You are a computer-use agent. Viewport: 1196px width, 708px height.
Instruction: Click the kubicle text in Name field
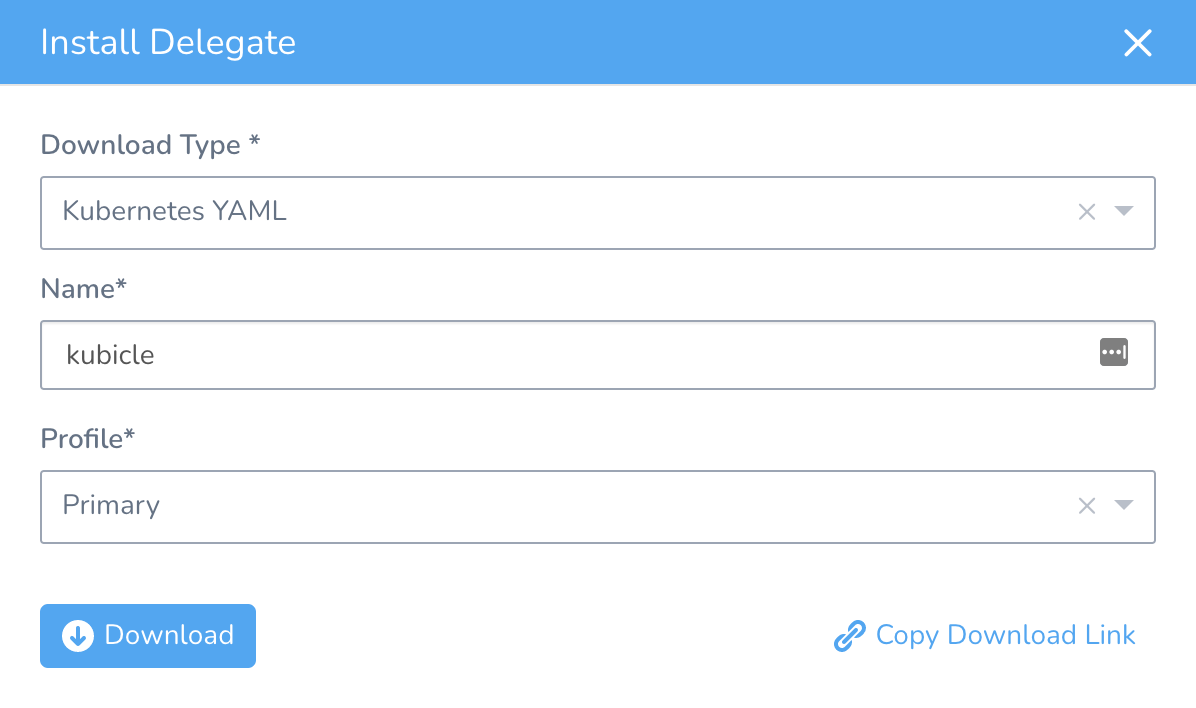pos(110,354)
